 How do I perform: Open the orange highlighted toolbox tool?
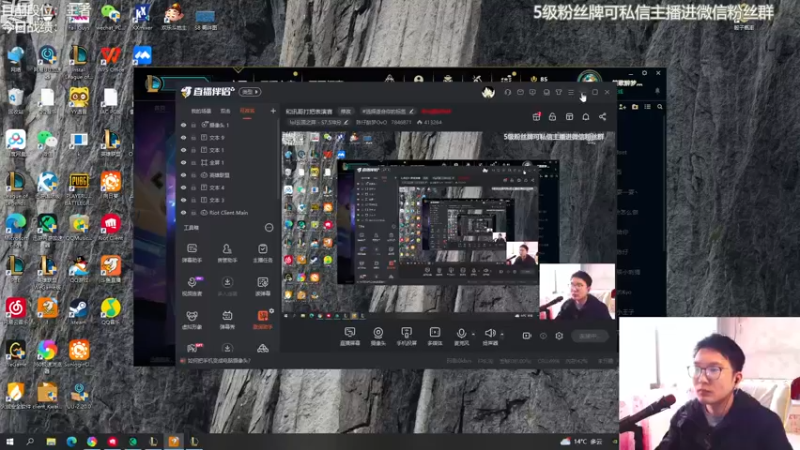coord(262,320)
